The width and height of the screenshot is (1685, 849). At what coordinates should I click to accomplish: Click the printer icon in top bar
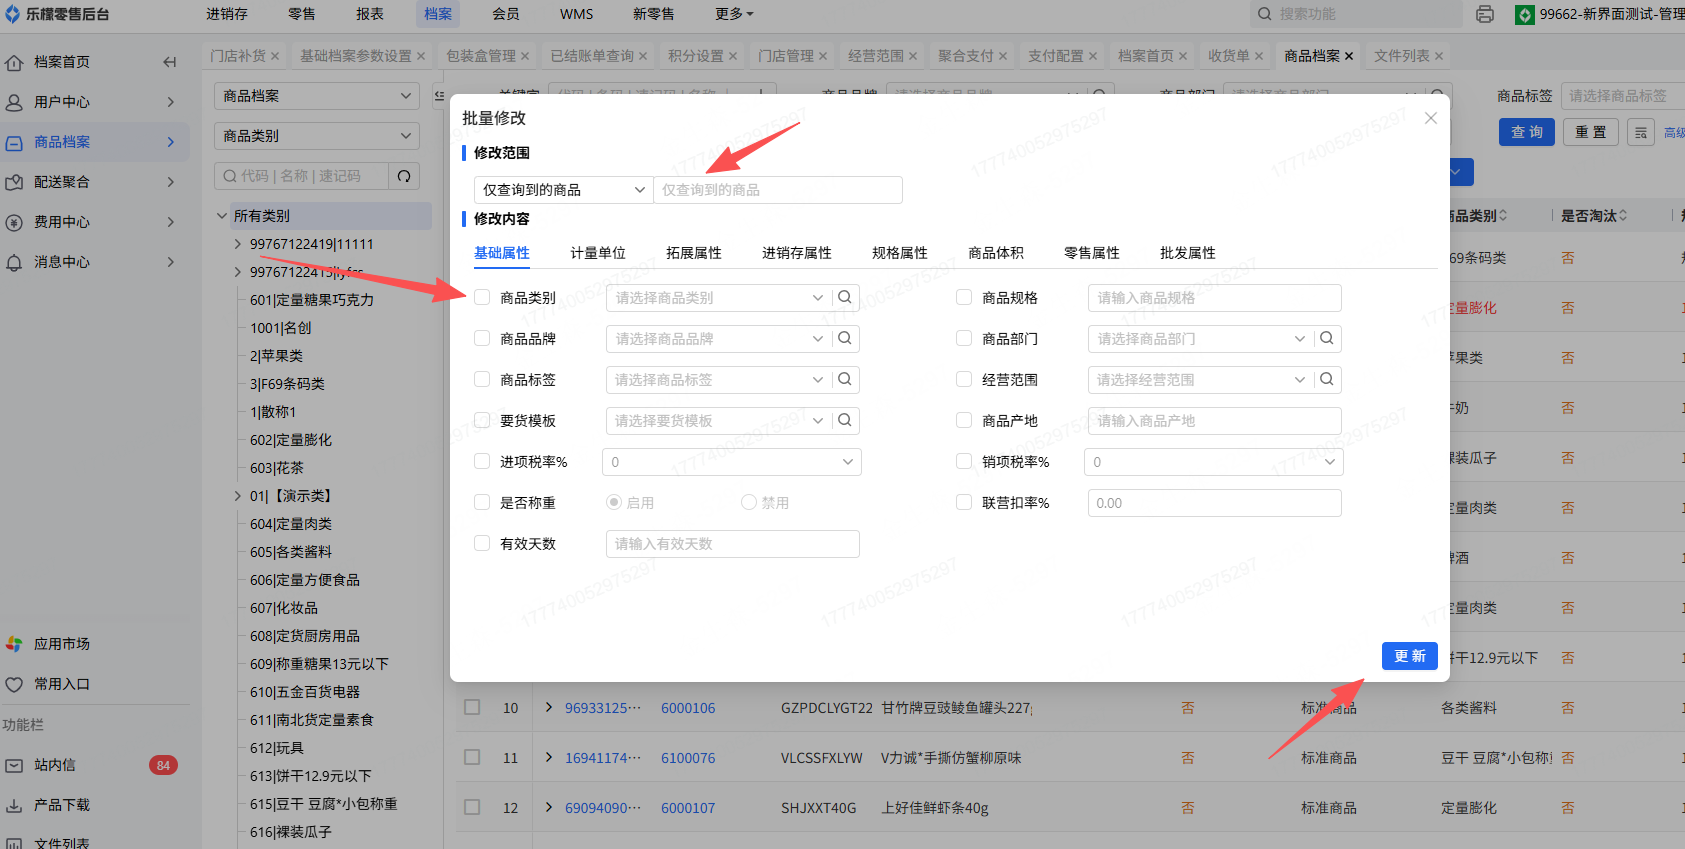pos(1485,14)
